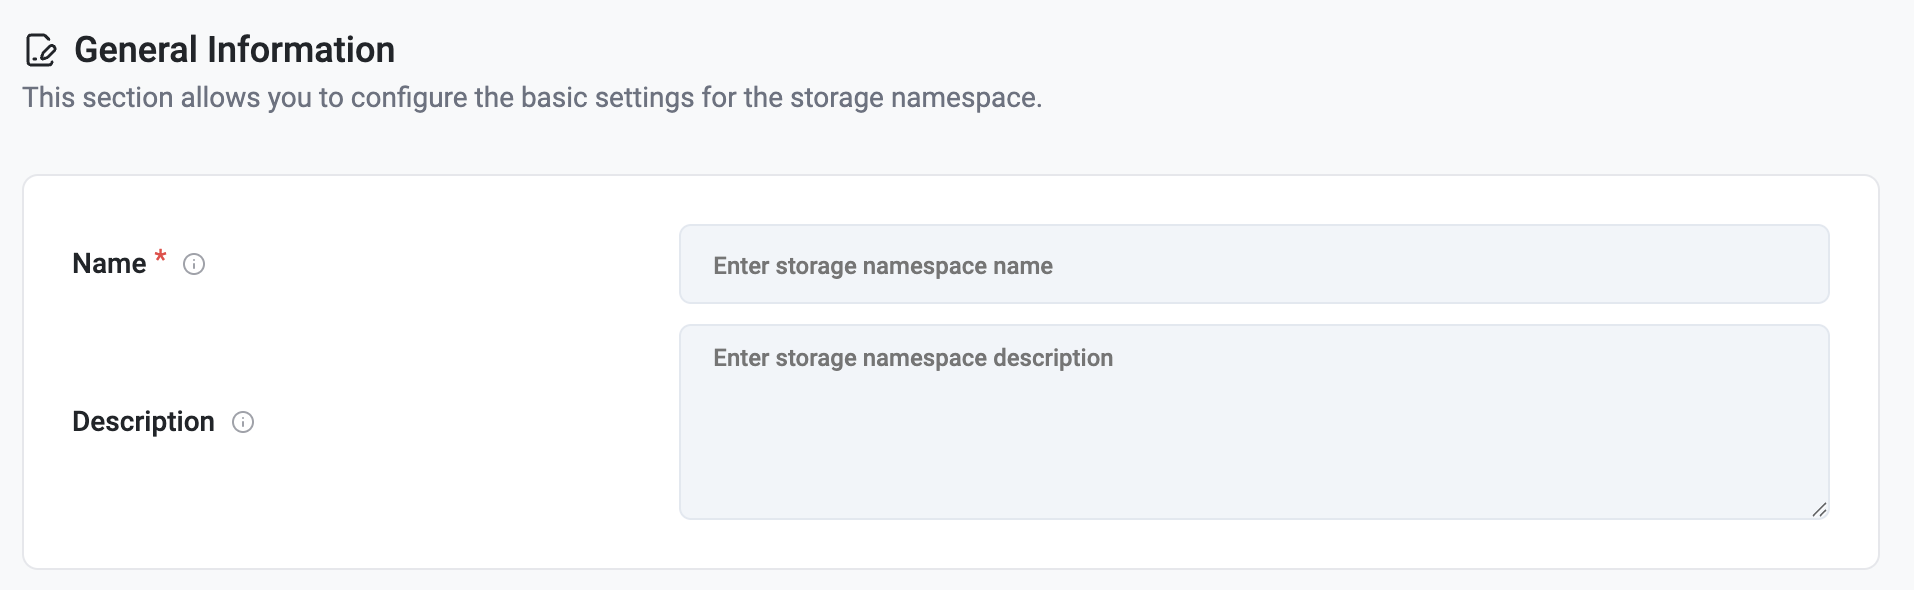
Task: Click right end of the name input
Action: [x=1790, y=264]
